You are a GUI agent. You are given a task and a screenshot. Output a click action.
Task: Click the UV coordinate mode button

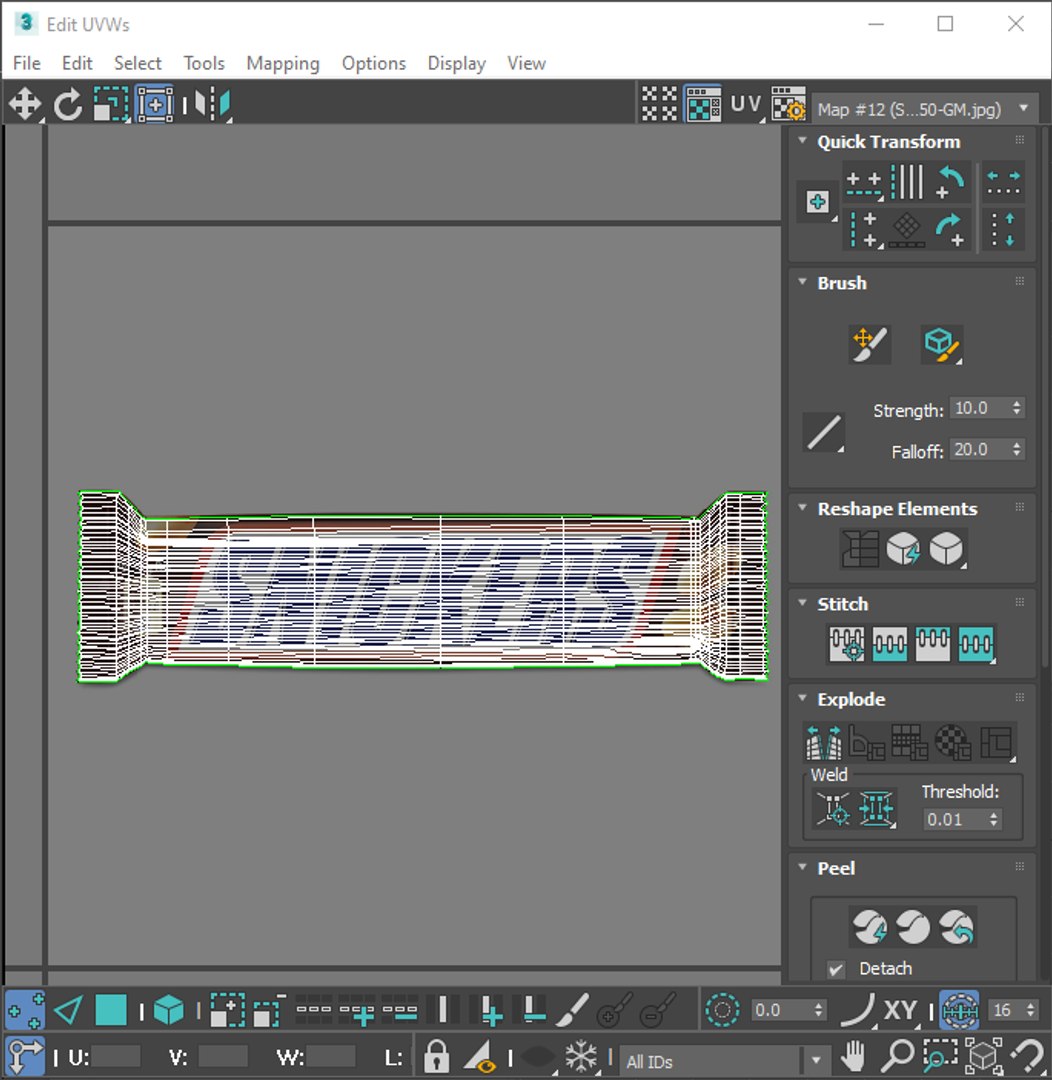point(745,104)
